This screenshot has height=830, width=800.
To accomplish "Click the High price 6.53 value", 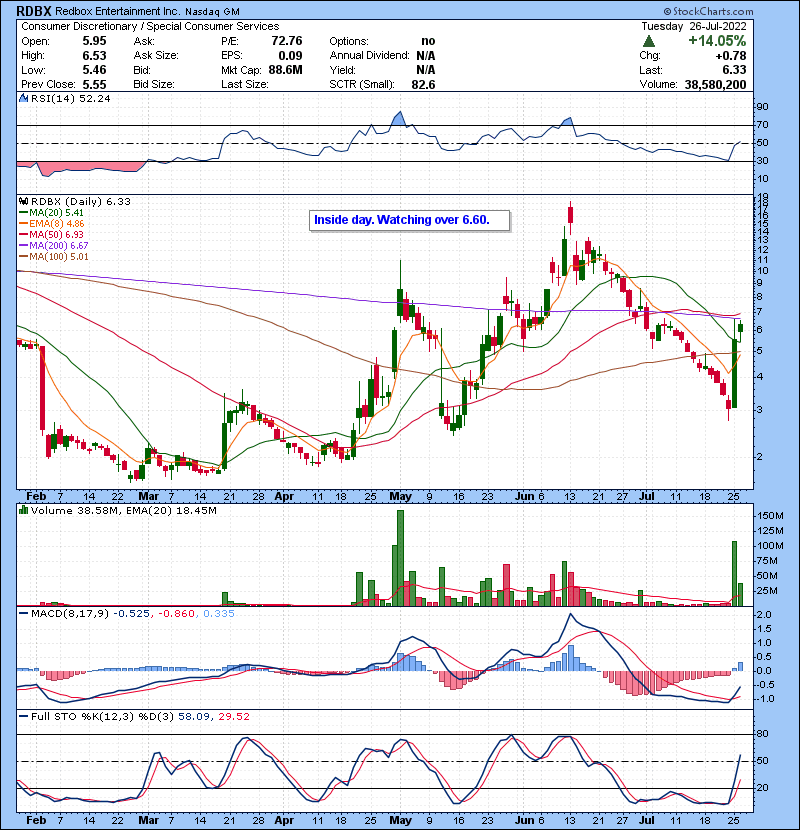I will click(94, 56).
